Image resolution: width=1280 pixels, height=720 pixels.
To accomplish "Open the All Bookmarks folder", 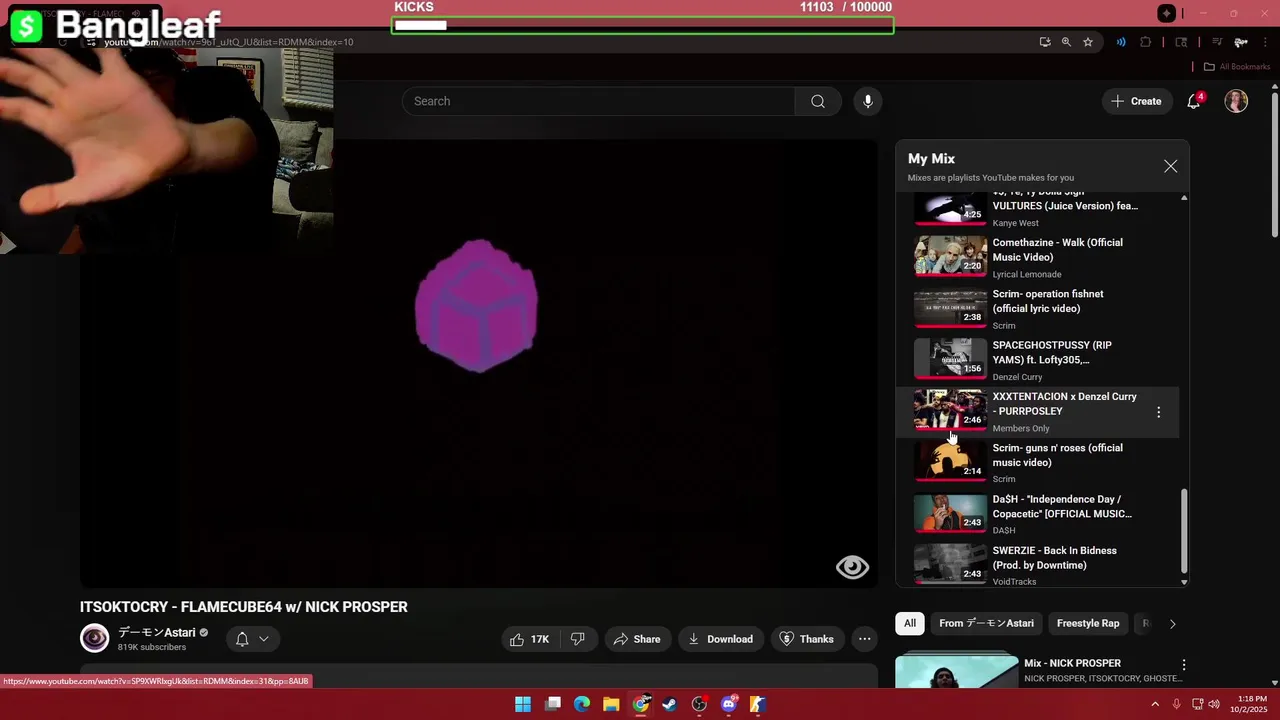I will coord(1236,67).
